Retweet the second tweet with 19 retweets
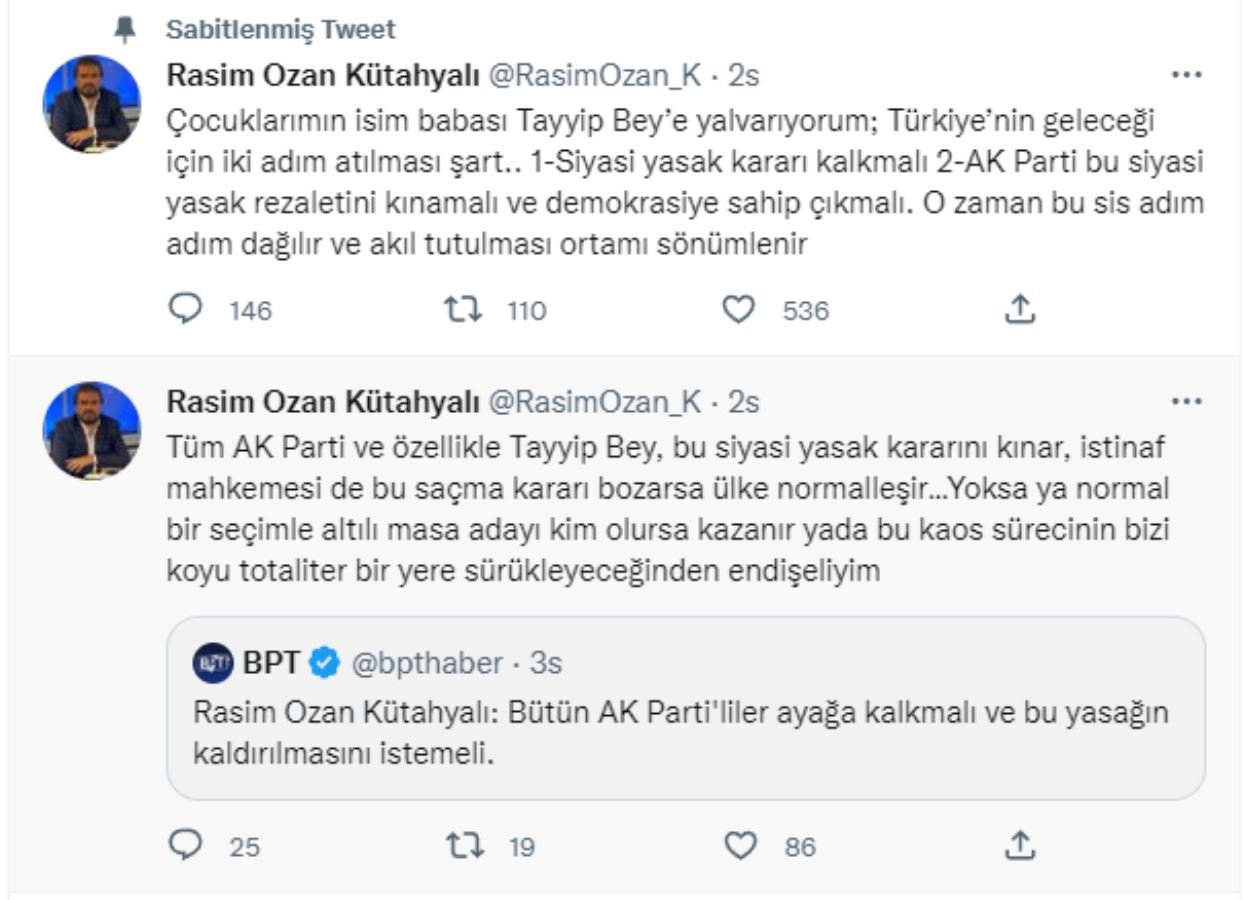Screen dimensions: 1246x900 (x=464, y=847)
